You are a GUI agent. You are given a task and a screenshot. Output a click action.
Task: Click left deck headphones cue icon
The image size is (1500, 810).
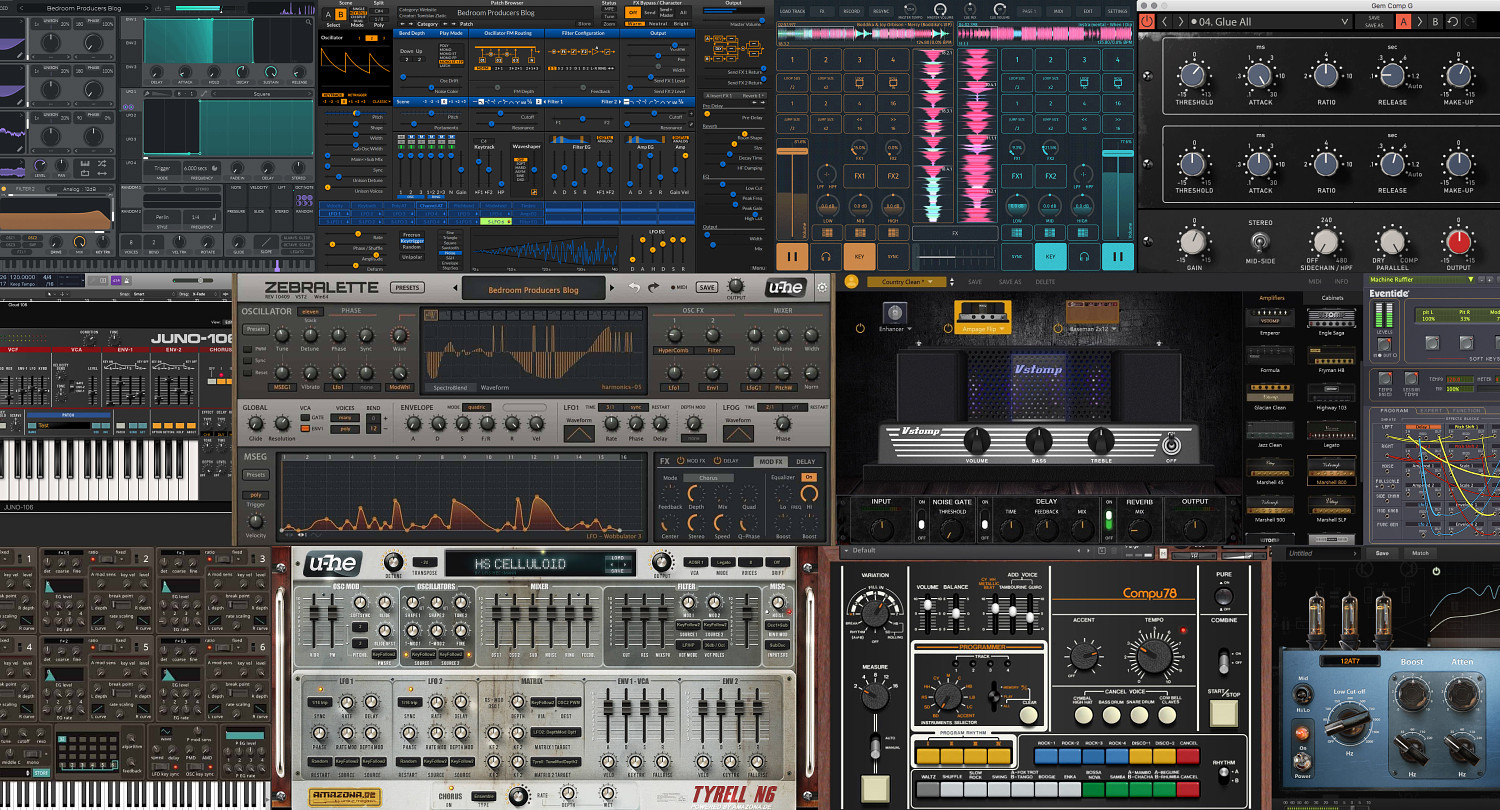tap(826, 256)
